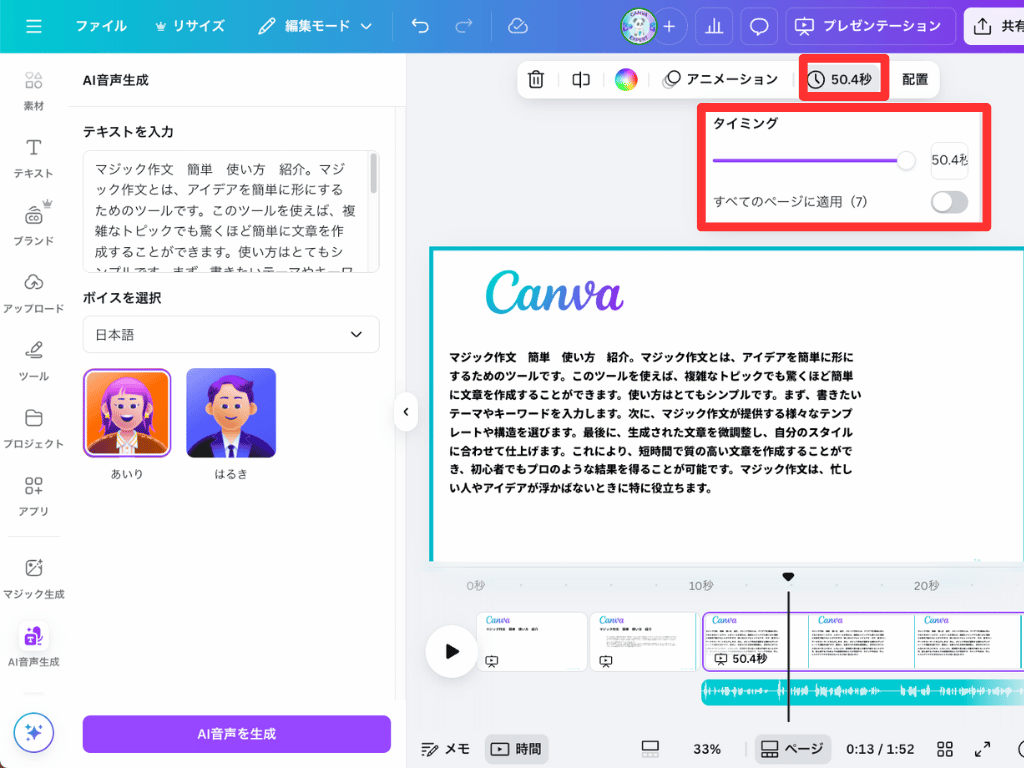Image resolution: width=1024 pixels, height=768 pixels.
Task: Open the comments bubble icon
Action: tap(759, 26)
